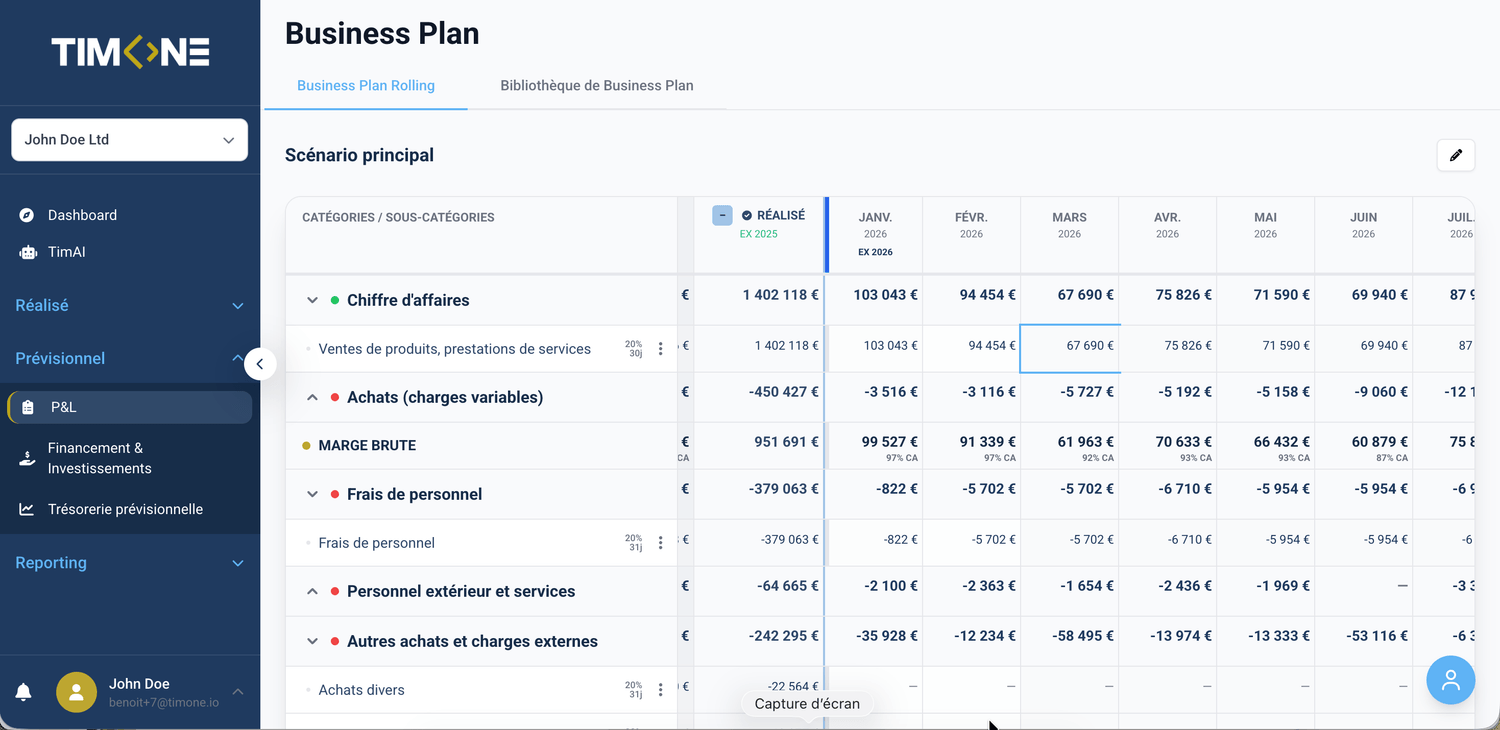The height and width of the screenshot is (730, 1500).
Task: Click the pencil edit scenario icon
Action: 1455,155
